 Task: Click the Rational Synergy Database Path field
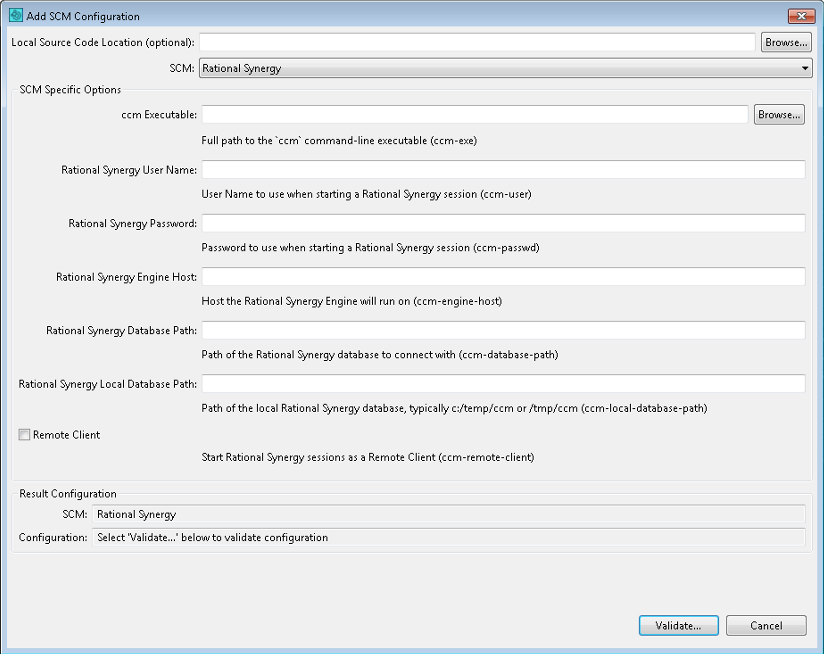pyautogui.click(x=503, y=330)
